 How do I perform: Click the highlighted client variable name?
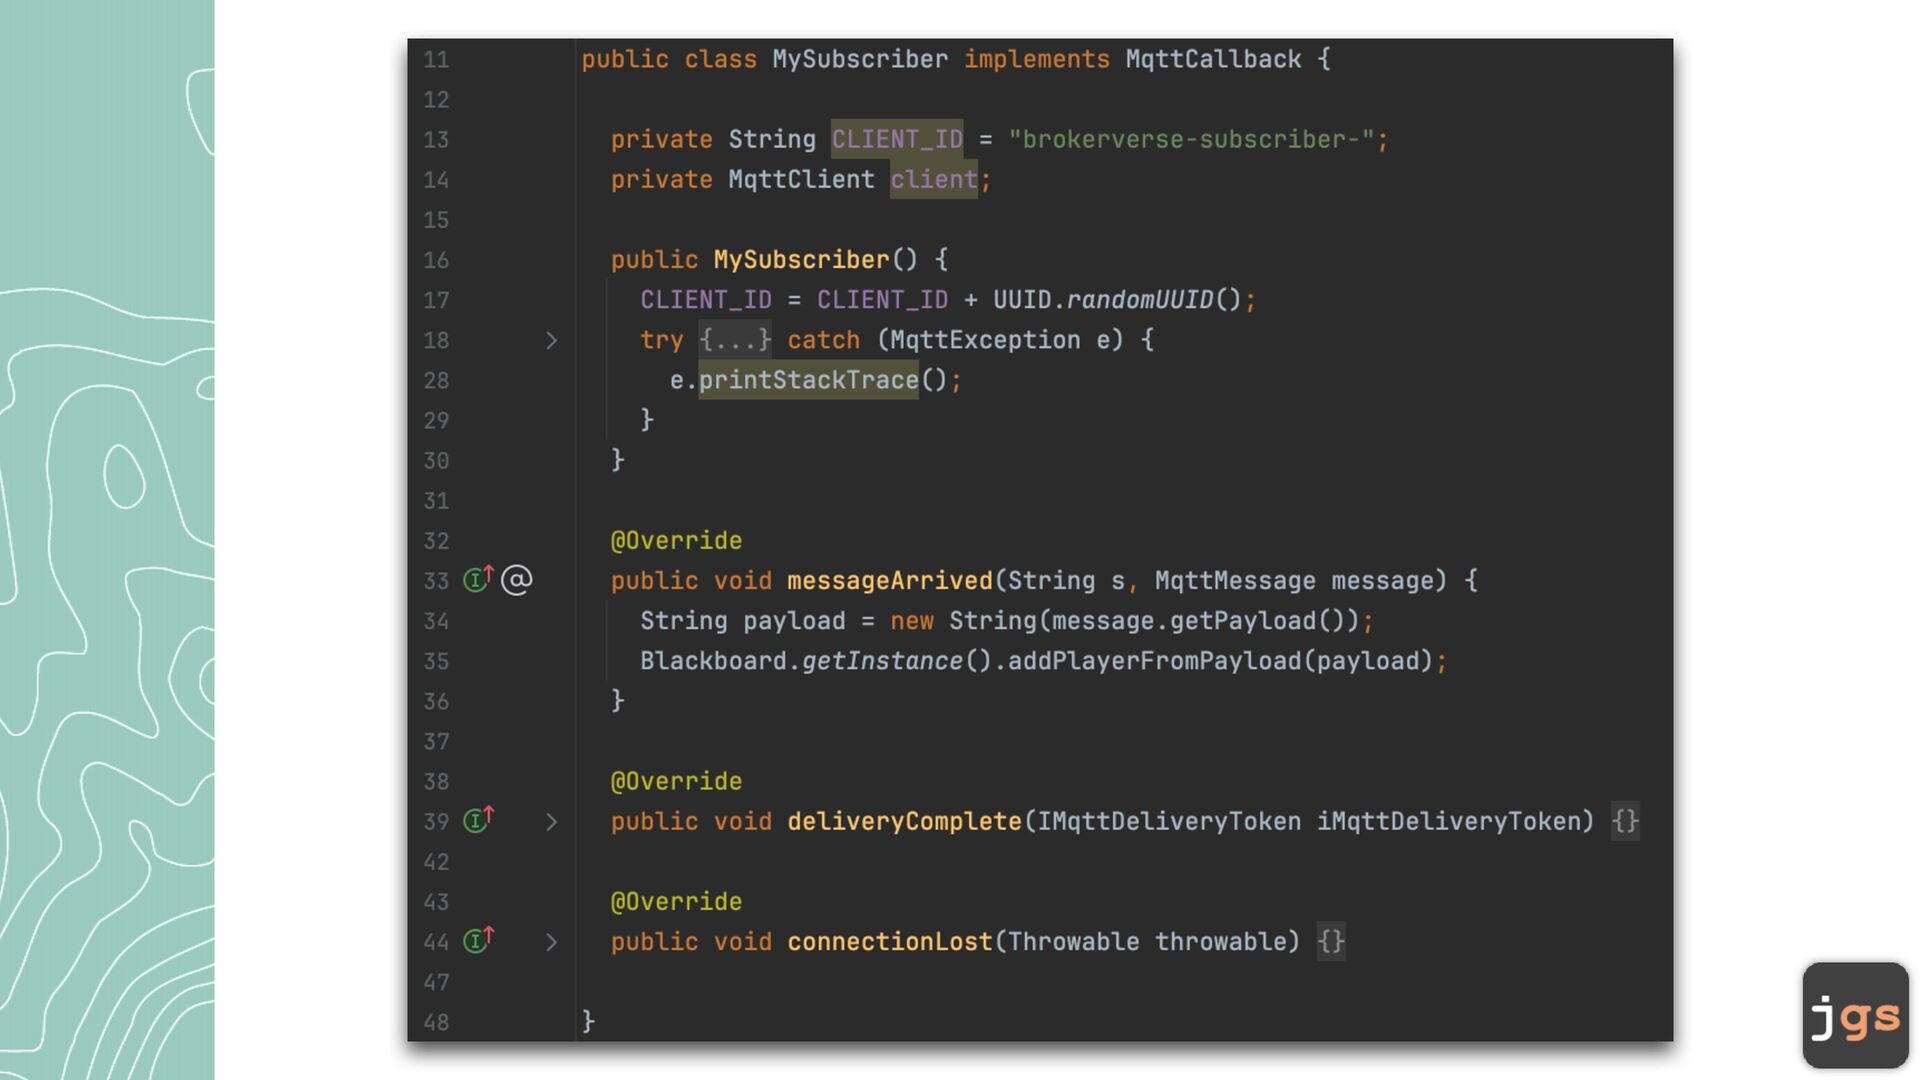coord(933,179)
